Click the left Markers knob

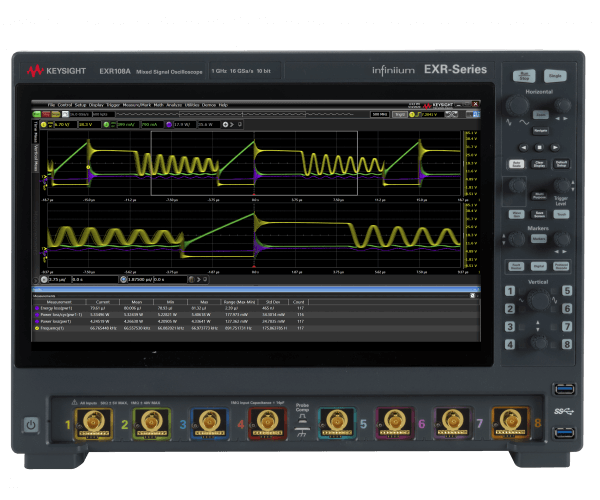coord(516,239)
